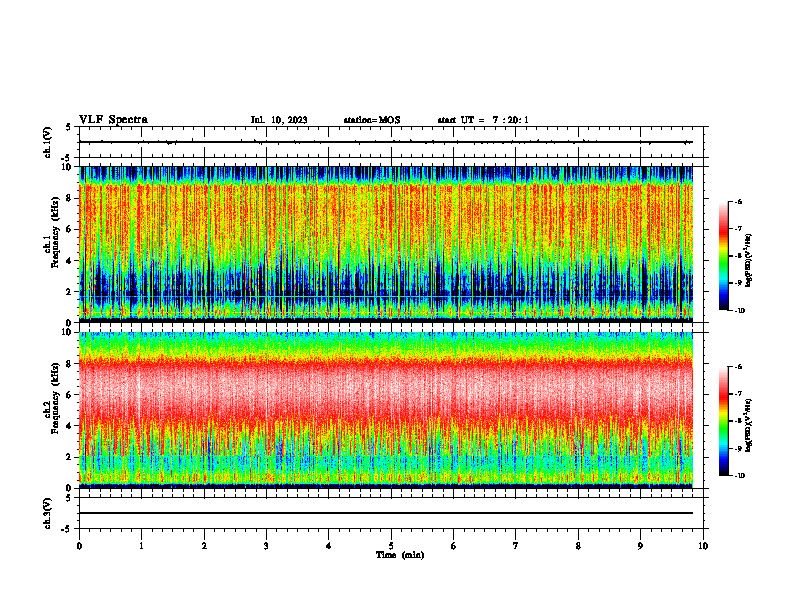The height and width of the screenshot is (612, 792).
Task: Click the time axis tick label '8'
Action: [578, 546]
